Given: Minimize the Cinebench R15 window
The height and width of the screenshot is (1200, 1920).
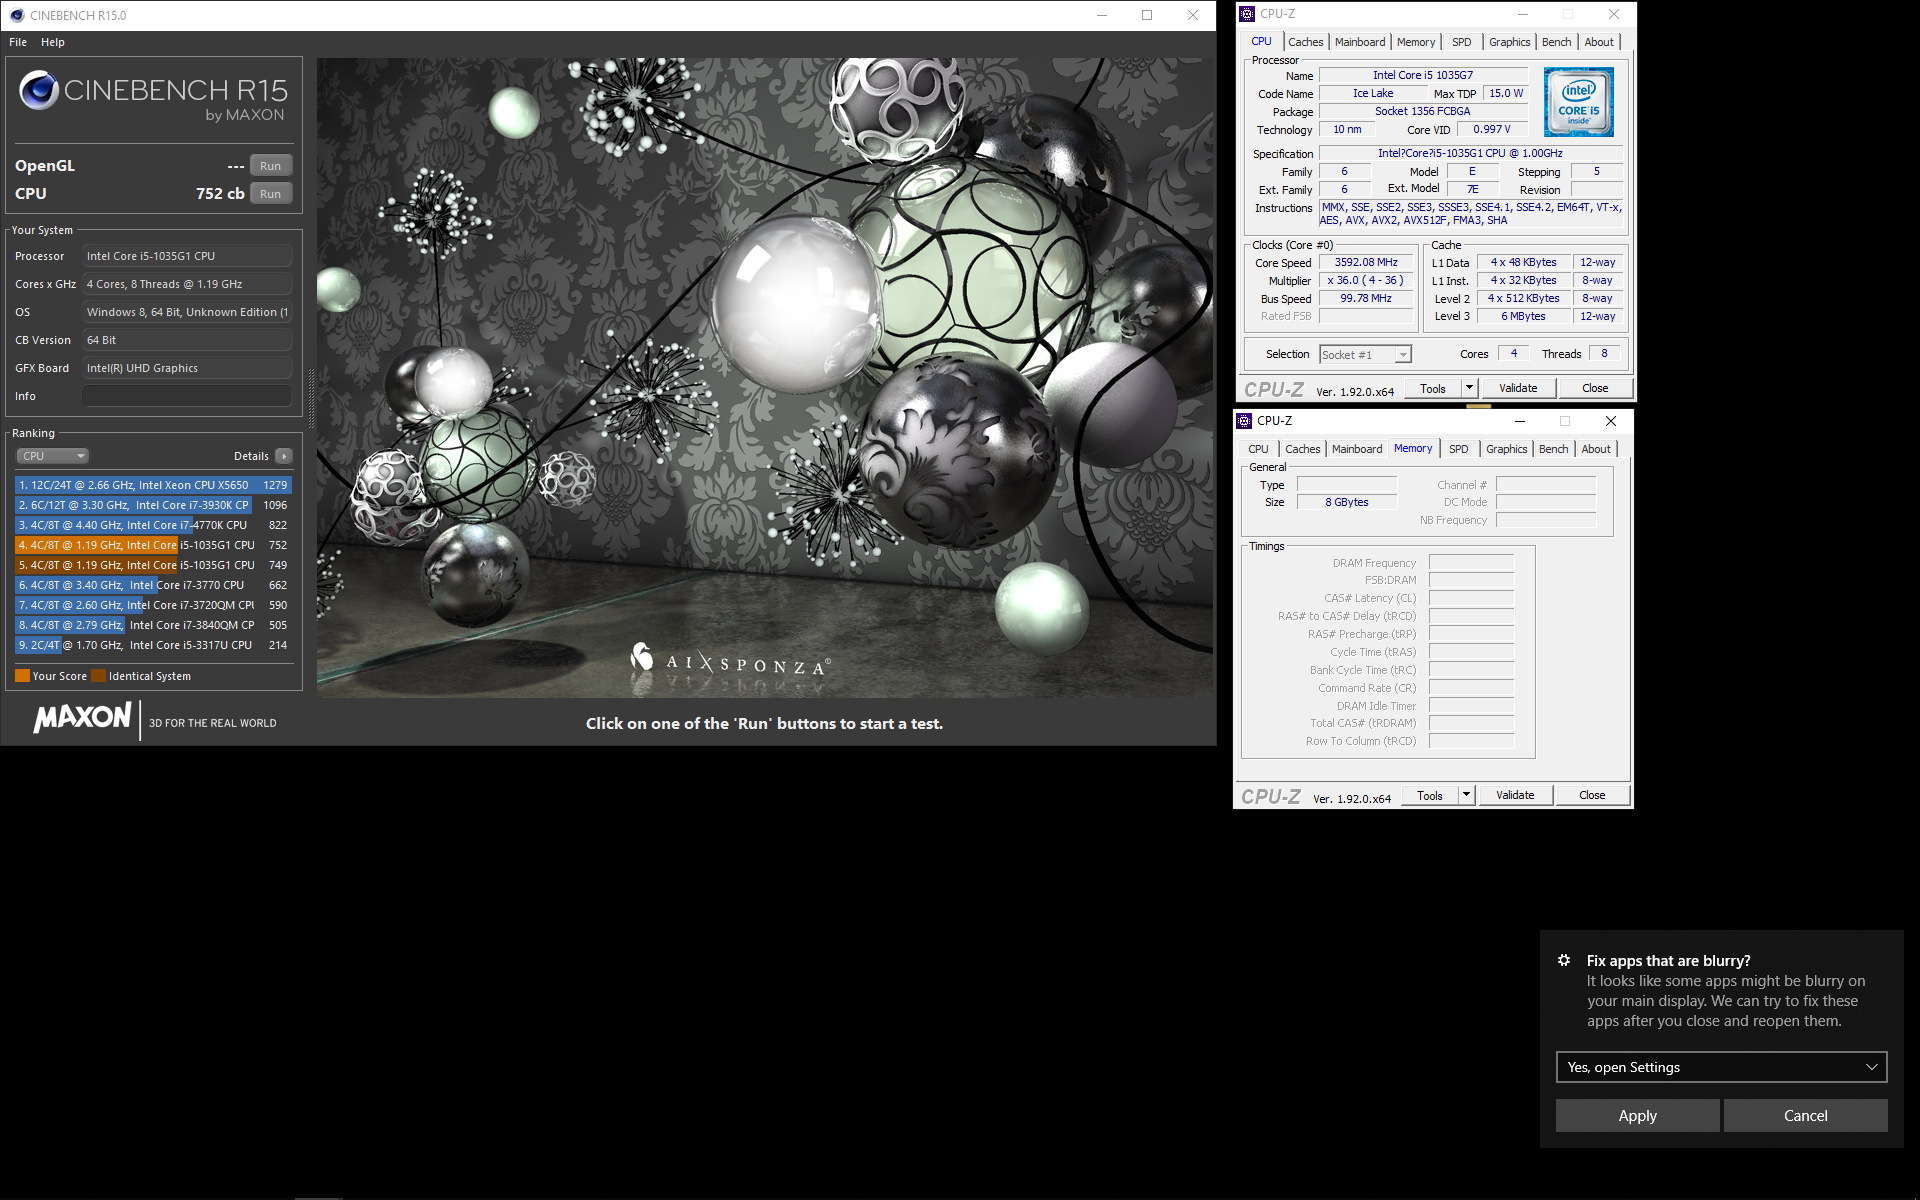Looking at the screenshot, I should [x=1102, y=15].
